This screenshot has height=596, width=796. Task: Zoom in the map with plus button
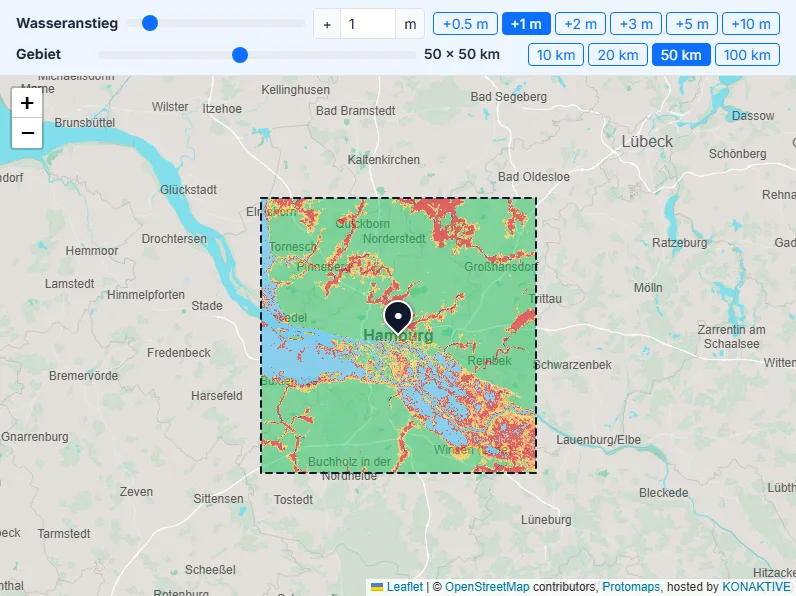[x=27, y=103]
